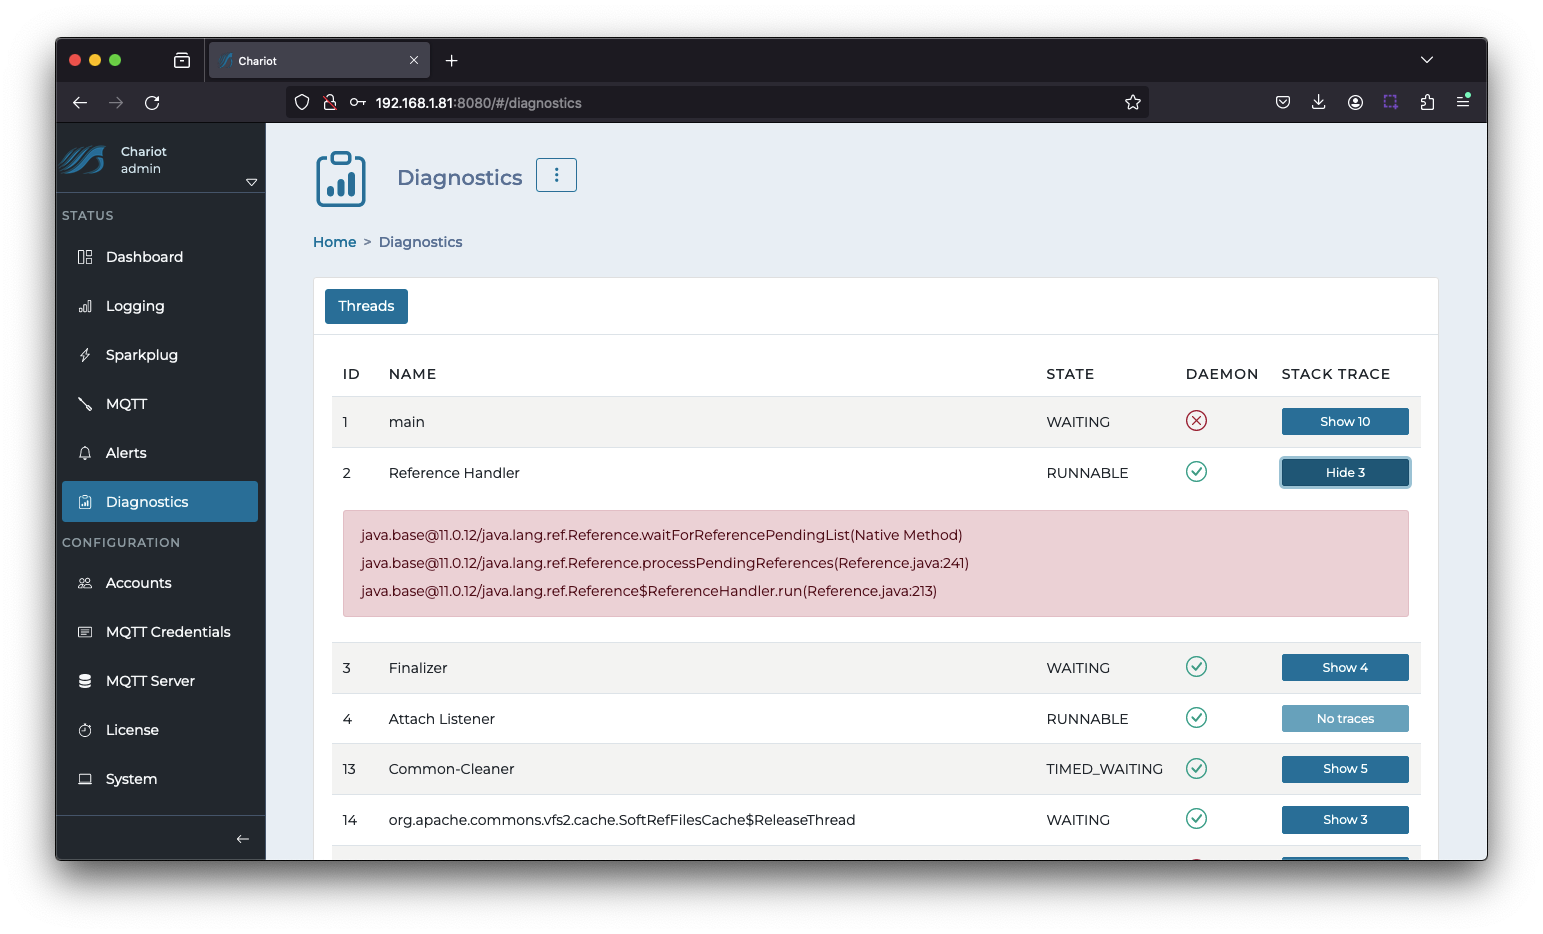Image resolution: width=1543 pixels, height=934 pixels.
Task: Click daemon checkmark for Finalizer
Action: click(1196, 666)
